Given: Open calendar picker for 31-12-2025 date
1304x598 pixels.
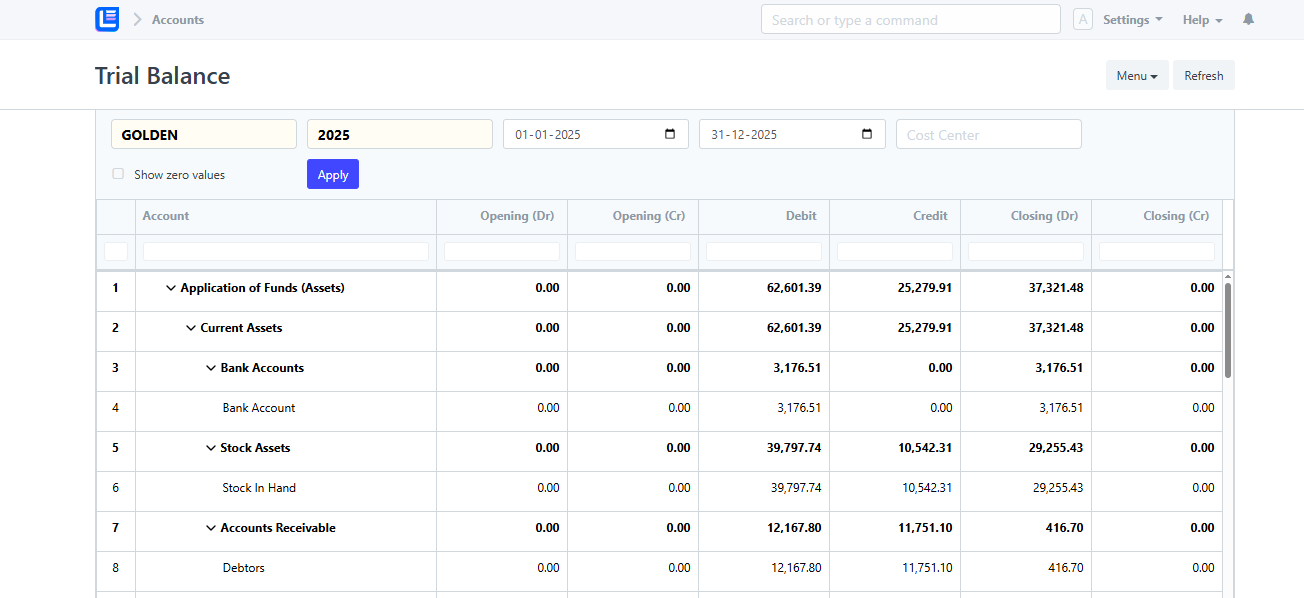Looking at the screenshot, I should (x=867, y=134).
